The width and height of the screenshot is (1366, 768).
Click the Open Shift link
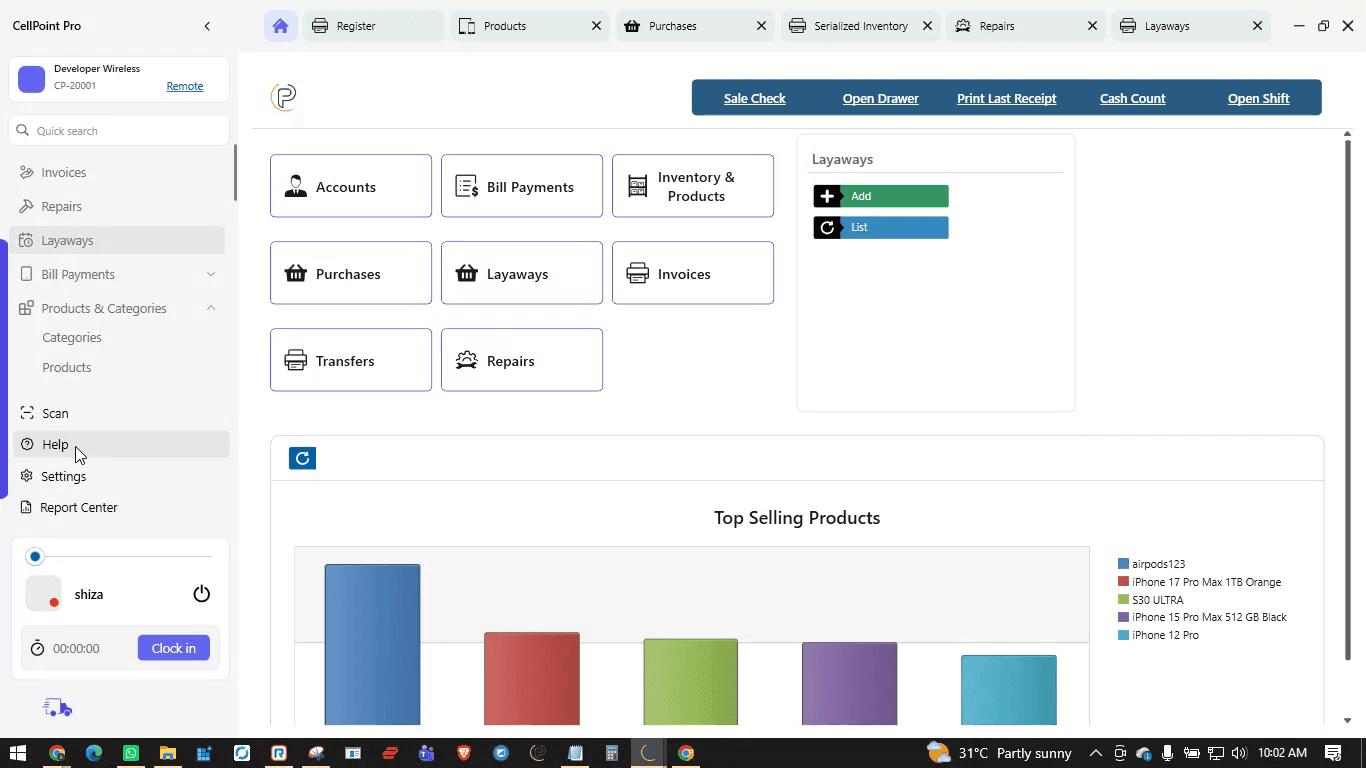coord(1259,98)
